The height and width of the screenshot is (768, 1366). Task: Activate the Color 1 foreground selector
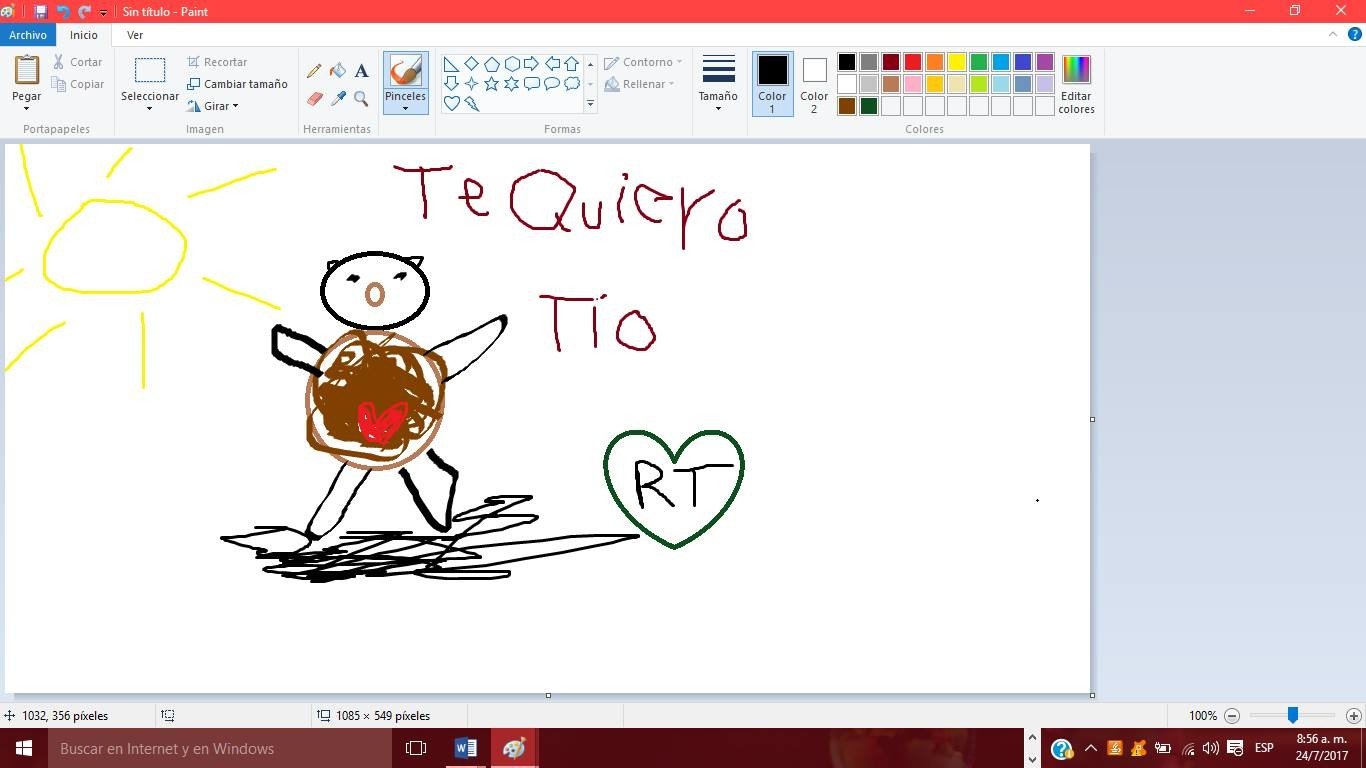click(772, 83)
